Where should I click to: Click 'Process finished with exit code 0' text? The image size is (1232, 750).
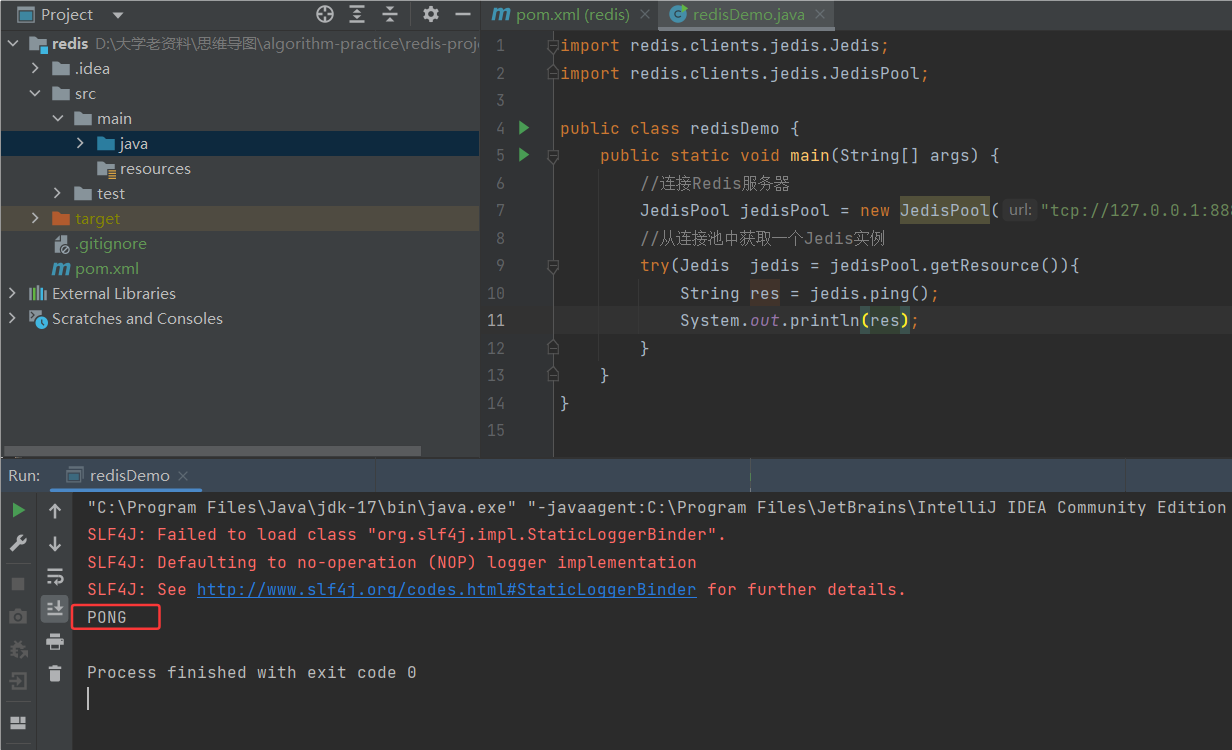(x=251, y=673)
